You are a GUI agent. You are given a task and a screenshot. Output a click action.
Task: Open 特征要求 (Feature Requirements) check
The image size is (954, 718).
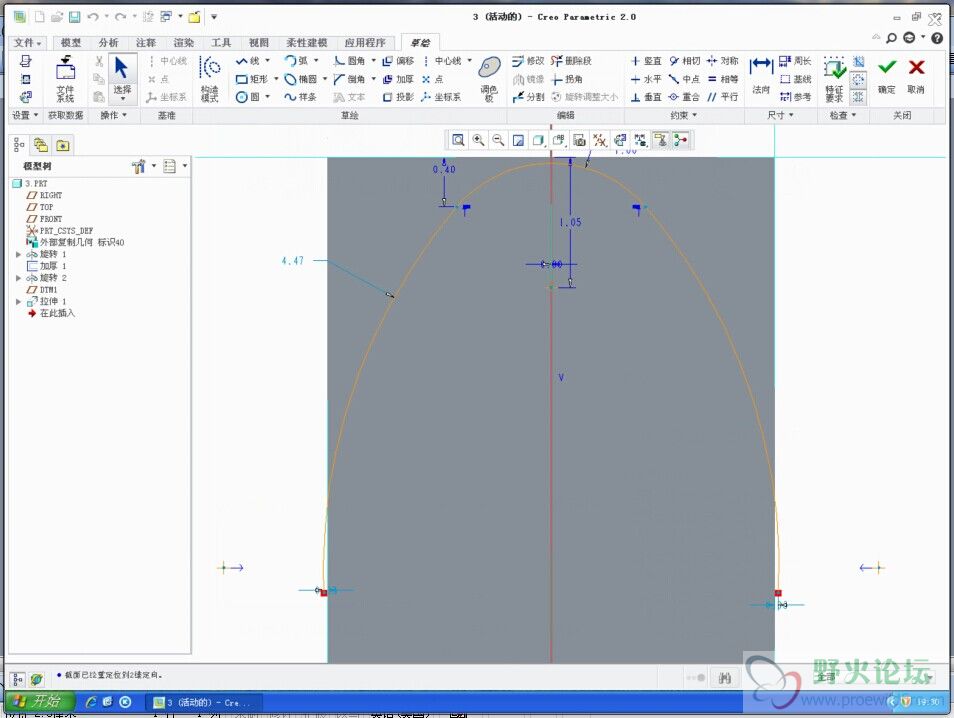[x=835, y=78]
